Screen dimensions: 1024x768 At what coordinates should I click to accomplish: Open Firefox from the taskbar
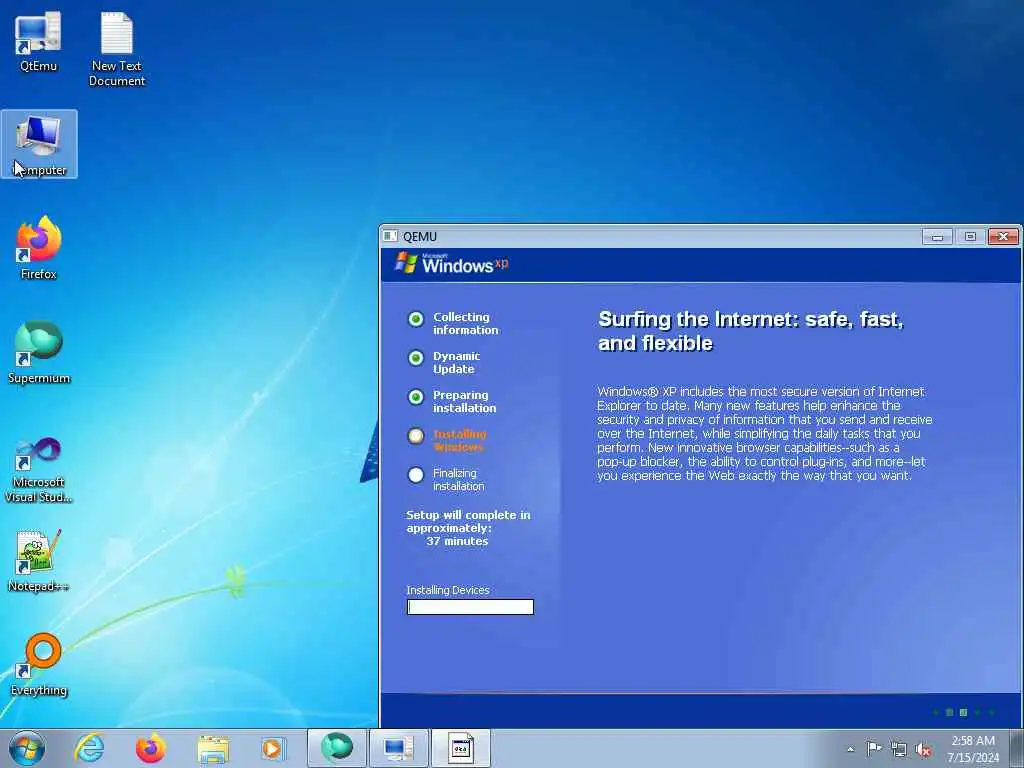click(151, 748)
